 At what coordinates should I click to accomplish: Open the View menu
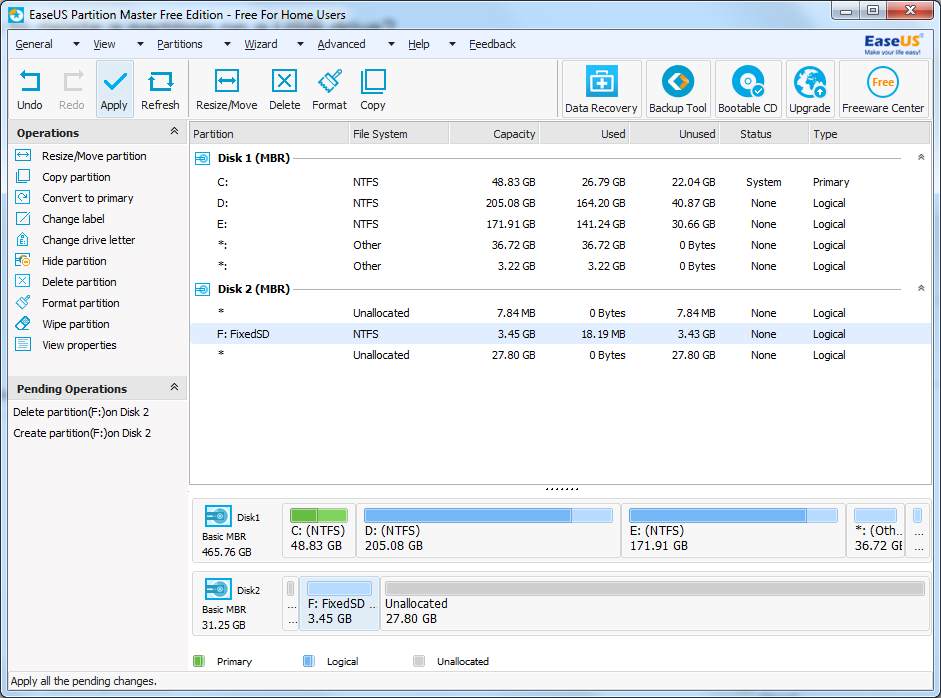click(x=104, y=44)
